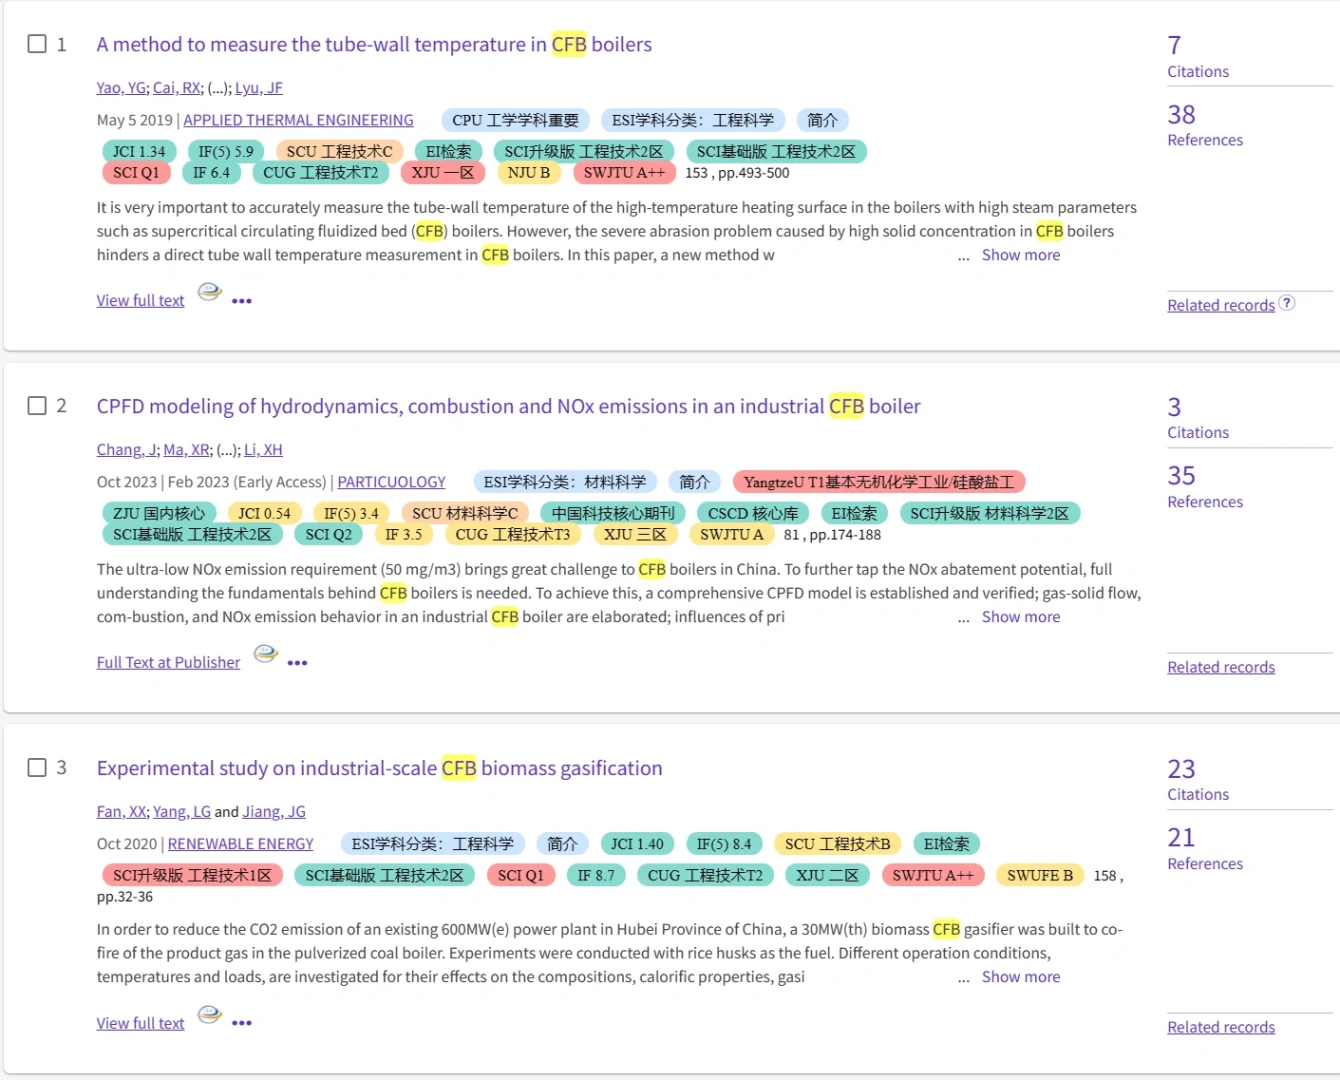1340x1080 pixels.
Task: Click the IF 6.4 badge
Action: tap(211, 173)
